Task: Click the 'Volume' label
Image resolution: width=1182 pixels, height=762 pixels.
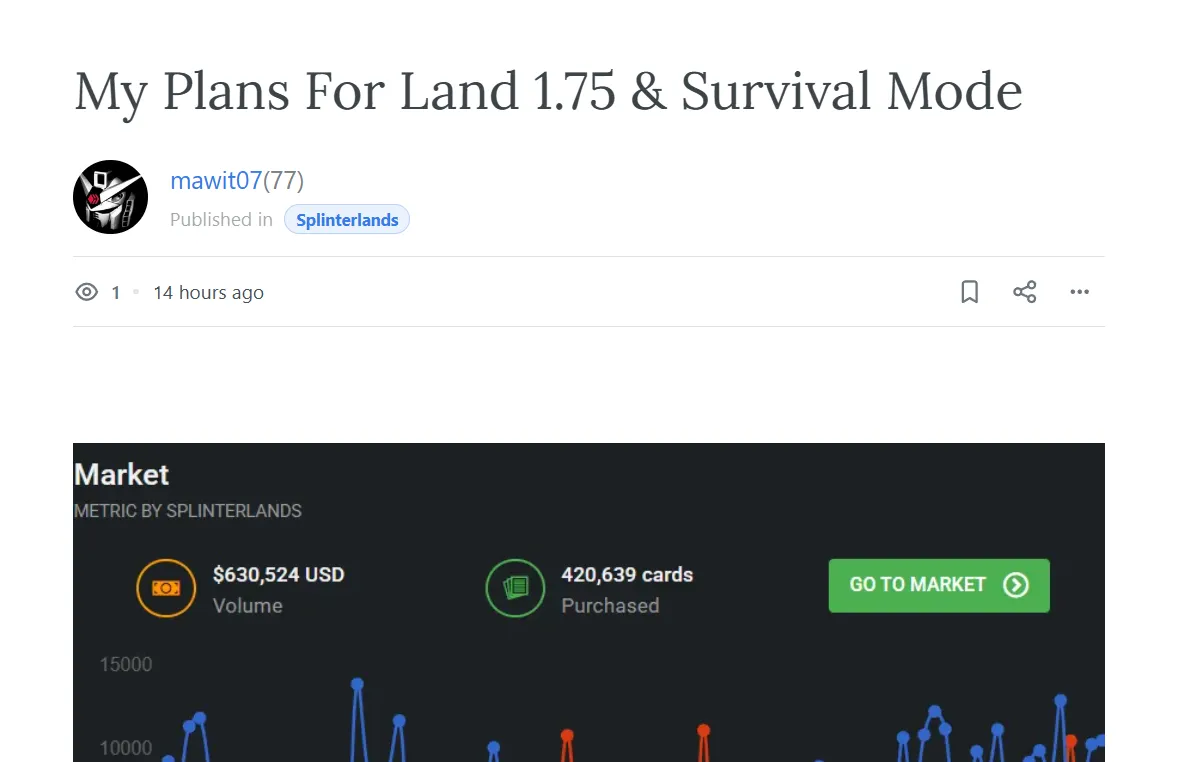Action: (x=247, y=605)
